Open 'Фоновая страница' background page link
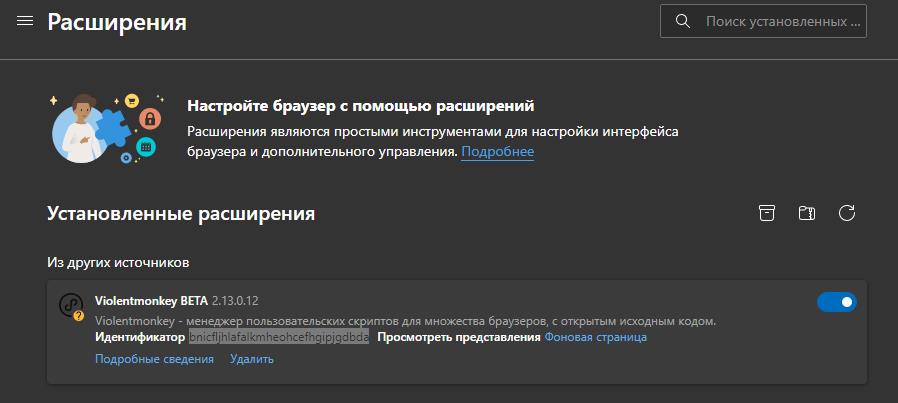Image resolution: width=898 pixels, height=403 pixels. tap(596, 337)
